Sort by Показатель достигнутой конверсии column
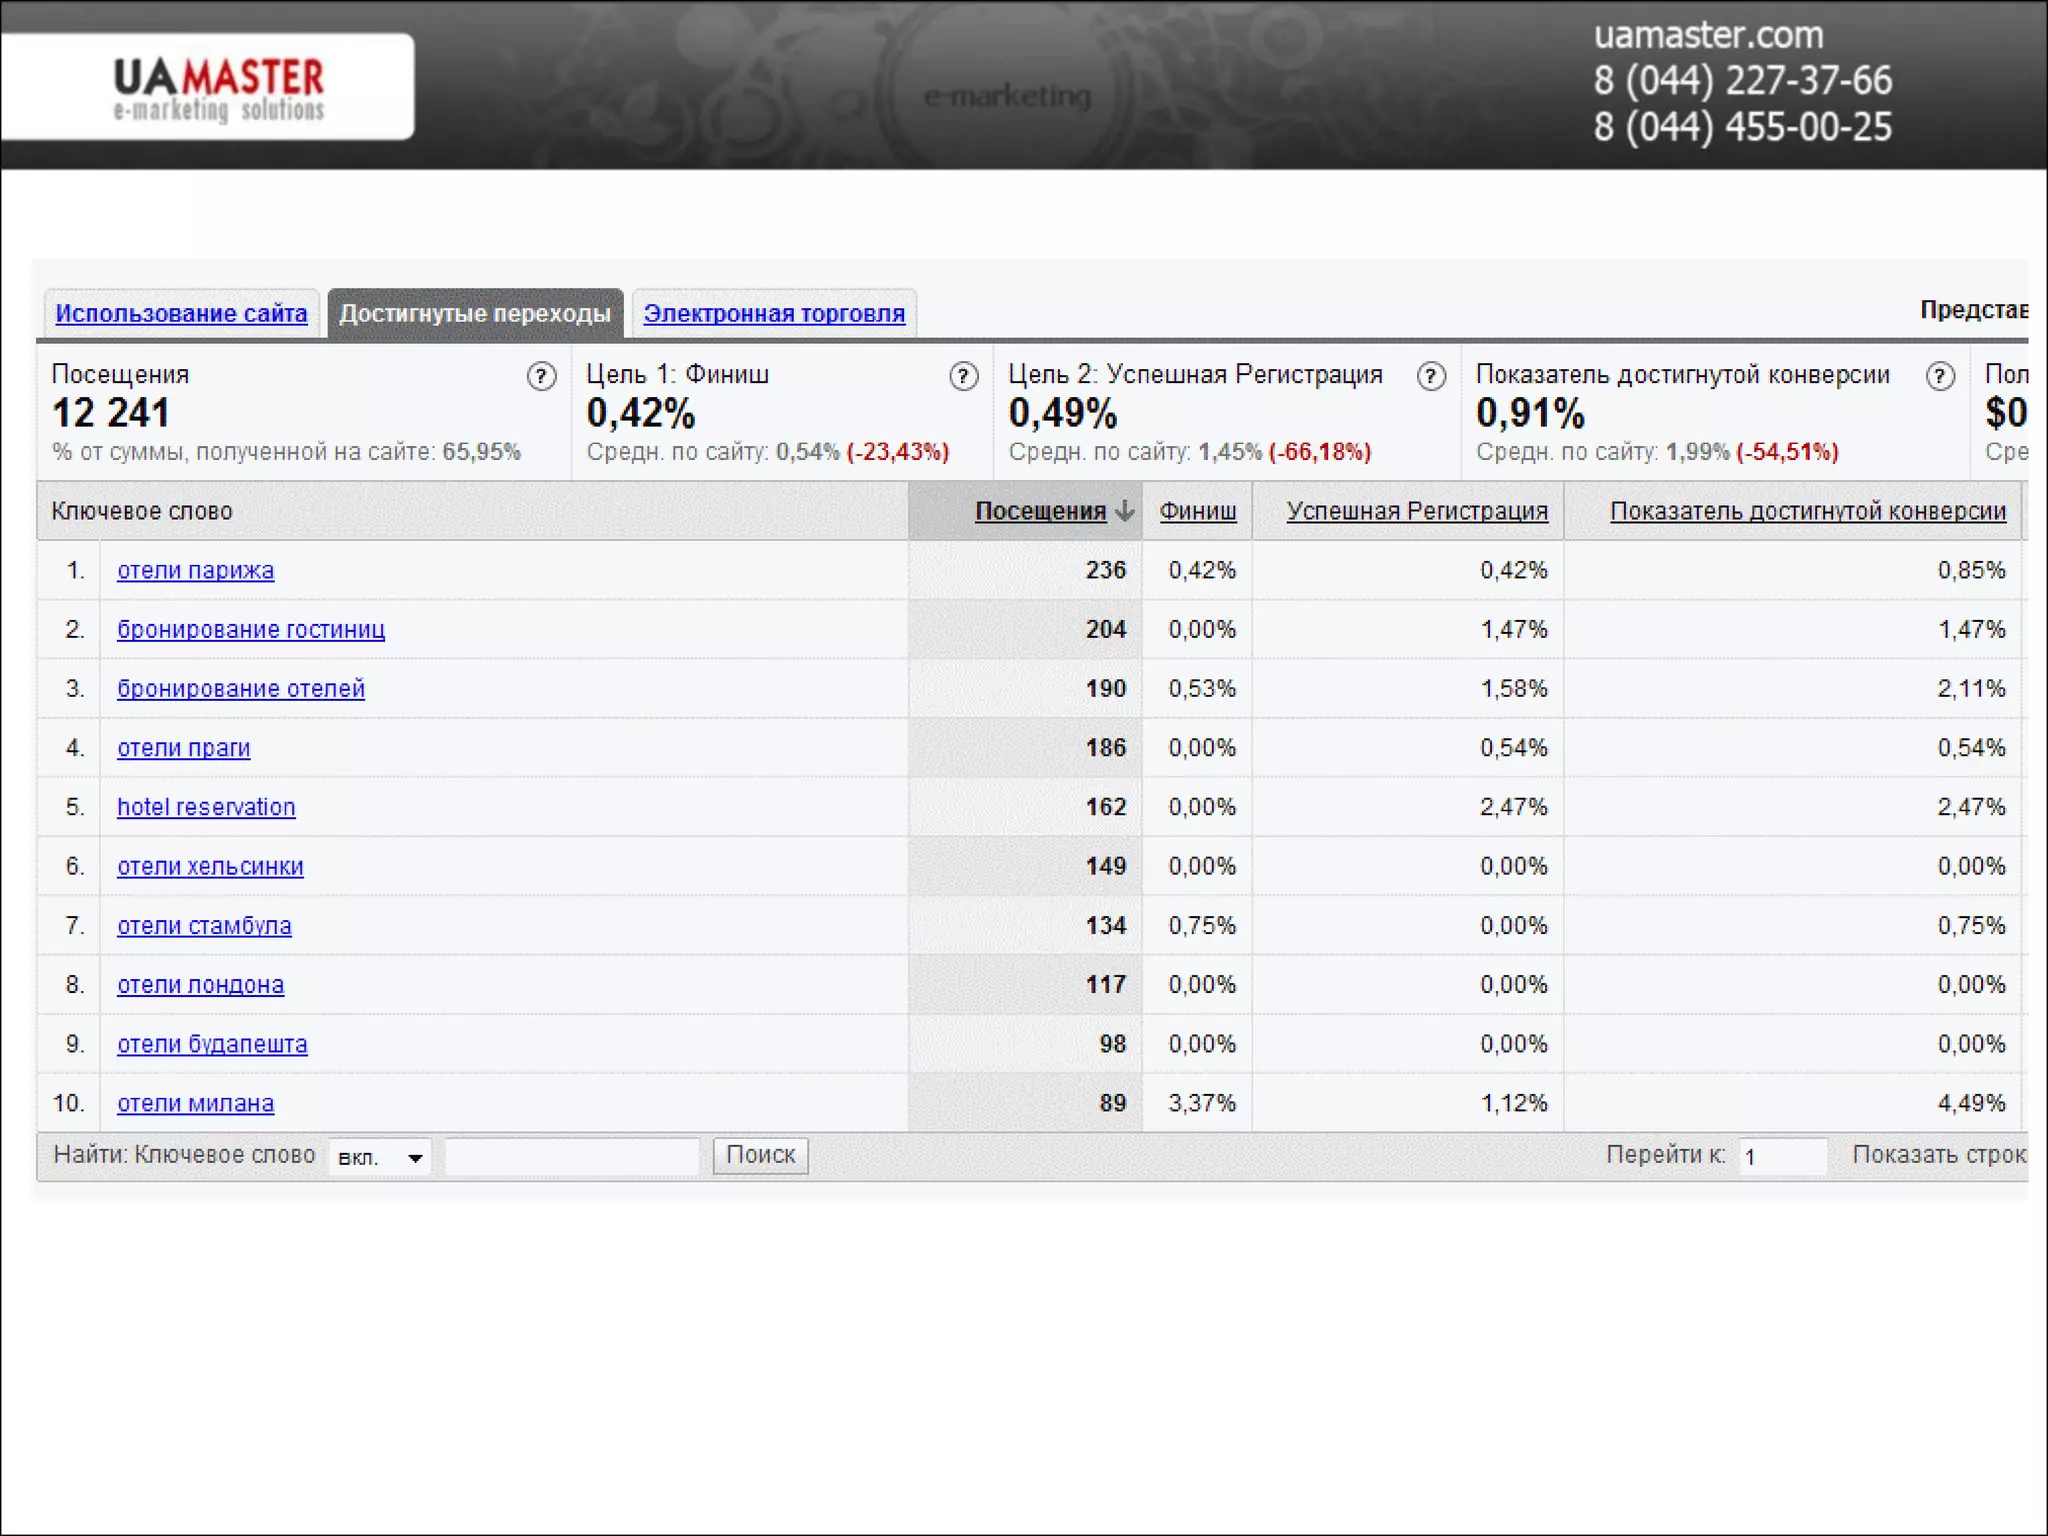2048x1536 pixels. coord(1807,511)
